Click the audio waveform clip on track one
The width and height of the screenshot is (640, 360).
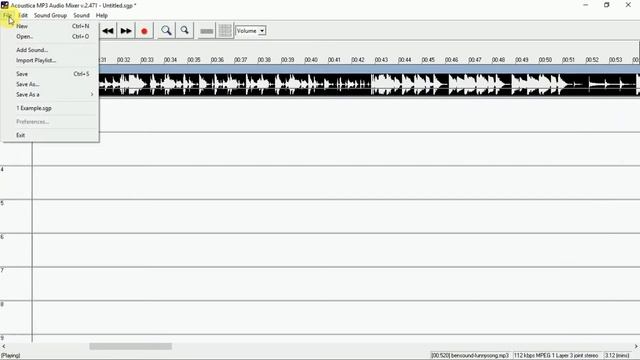[x=369, y=84]
